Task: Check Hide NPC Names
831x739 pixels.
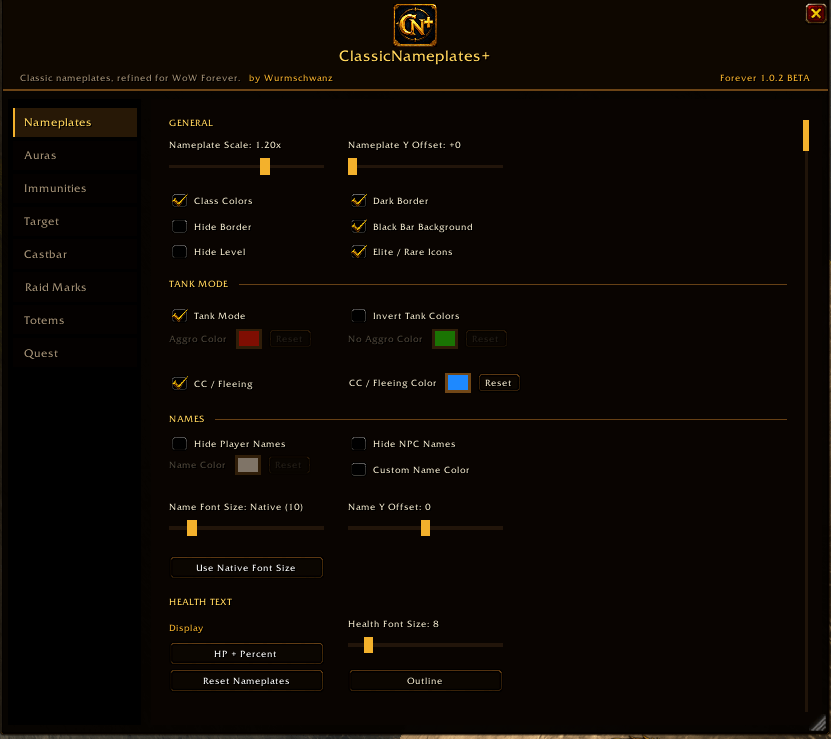Action: [x=359, y=444]
